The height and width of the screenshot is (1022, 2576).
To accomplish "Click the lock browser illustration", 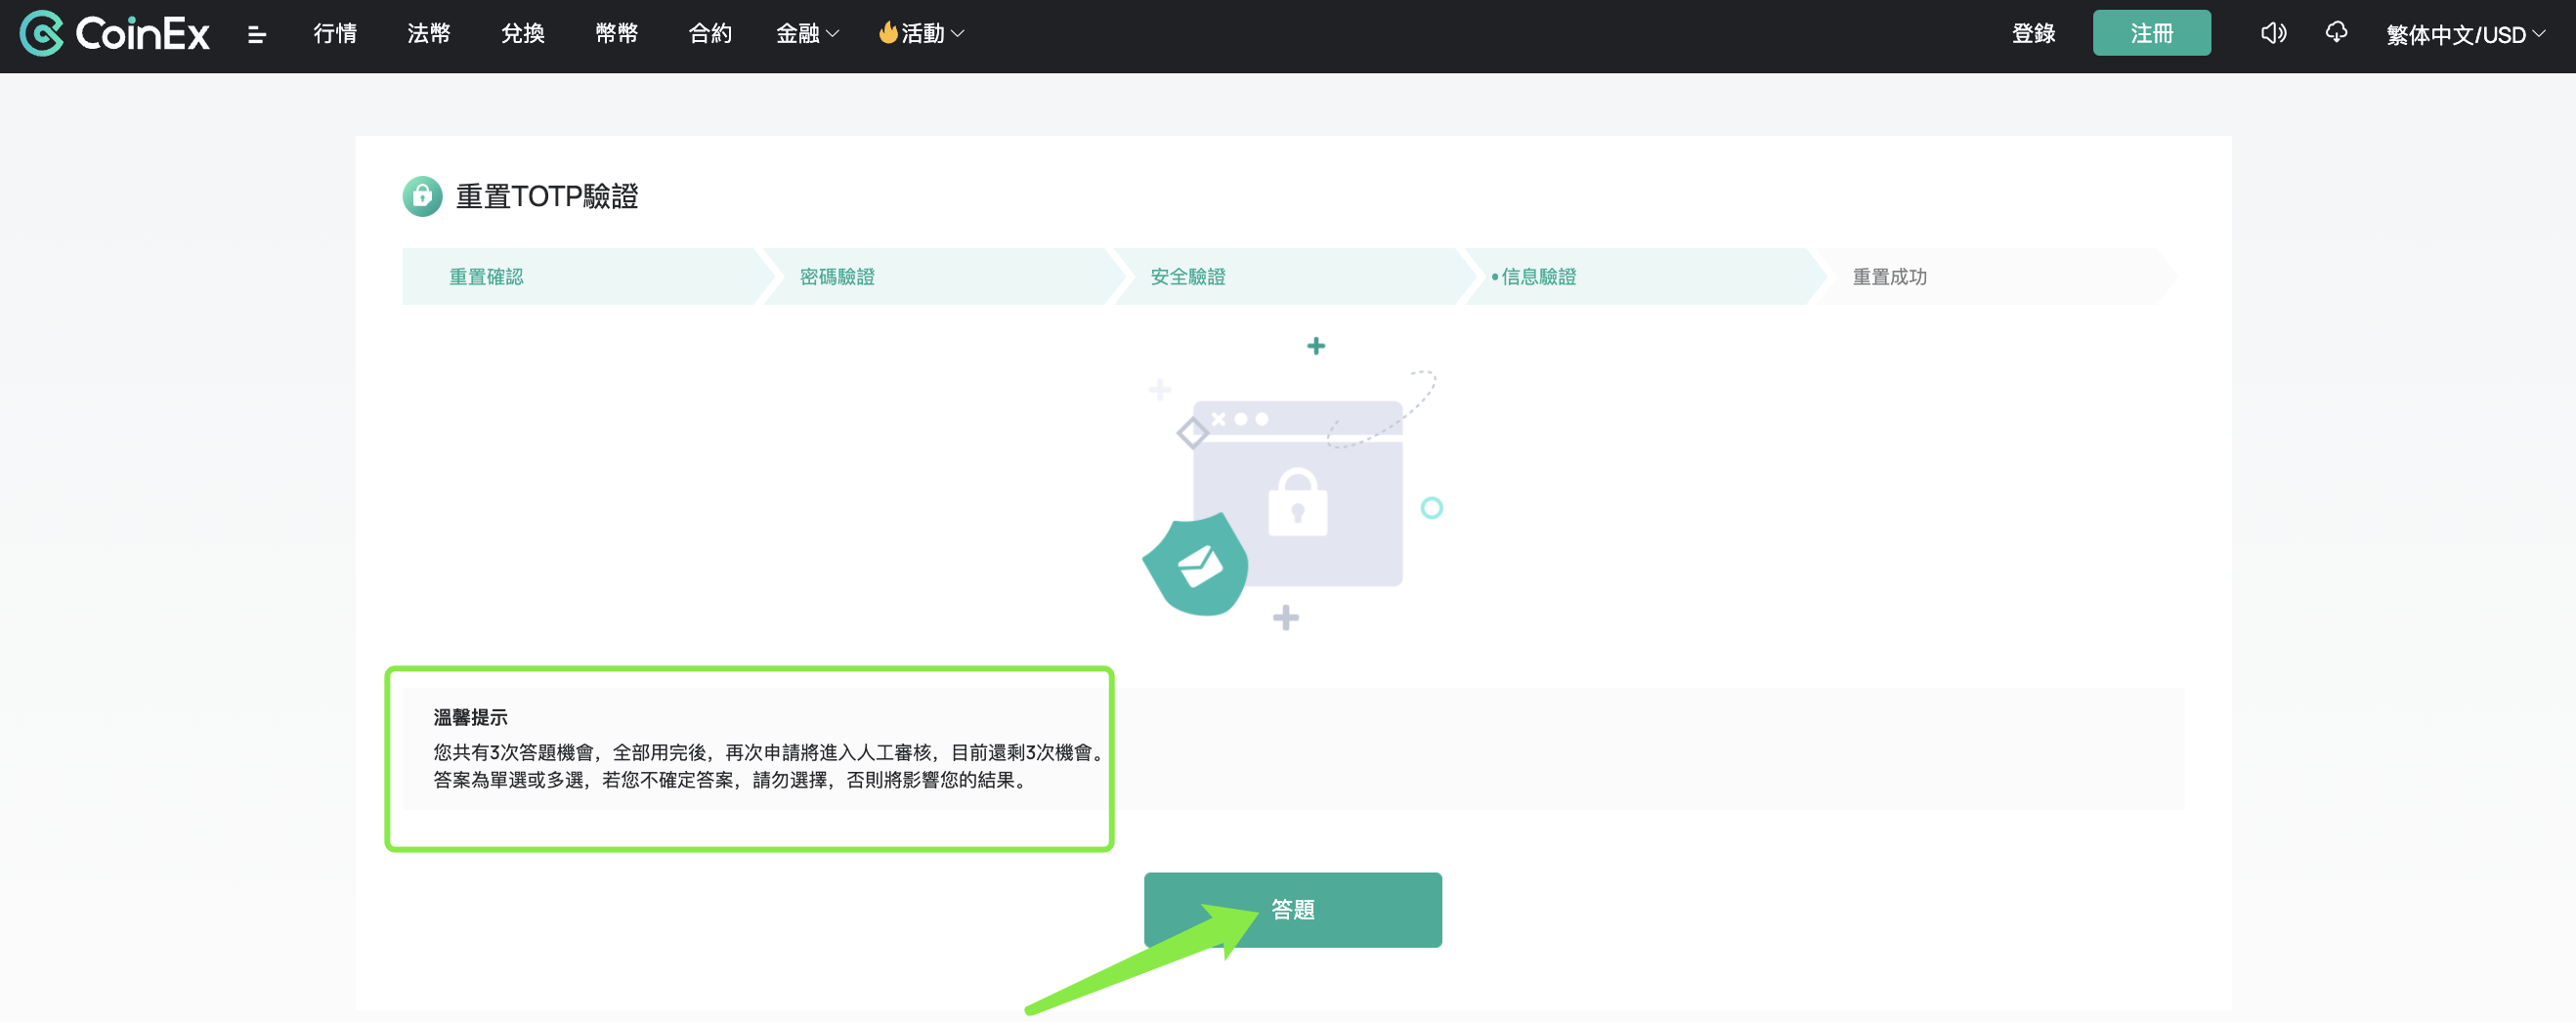I will click(1297, 493).
